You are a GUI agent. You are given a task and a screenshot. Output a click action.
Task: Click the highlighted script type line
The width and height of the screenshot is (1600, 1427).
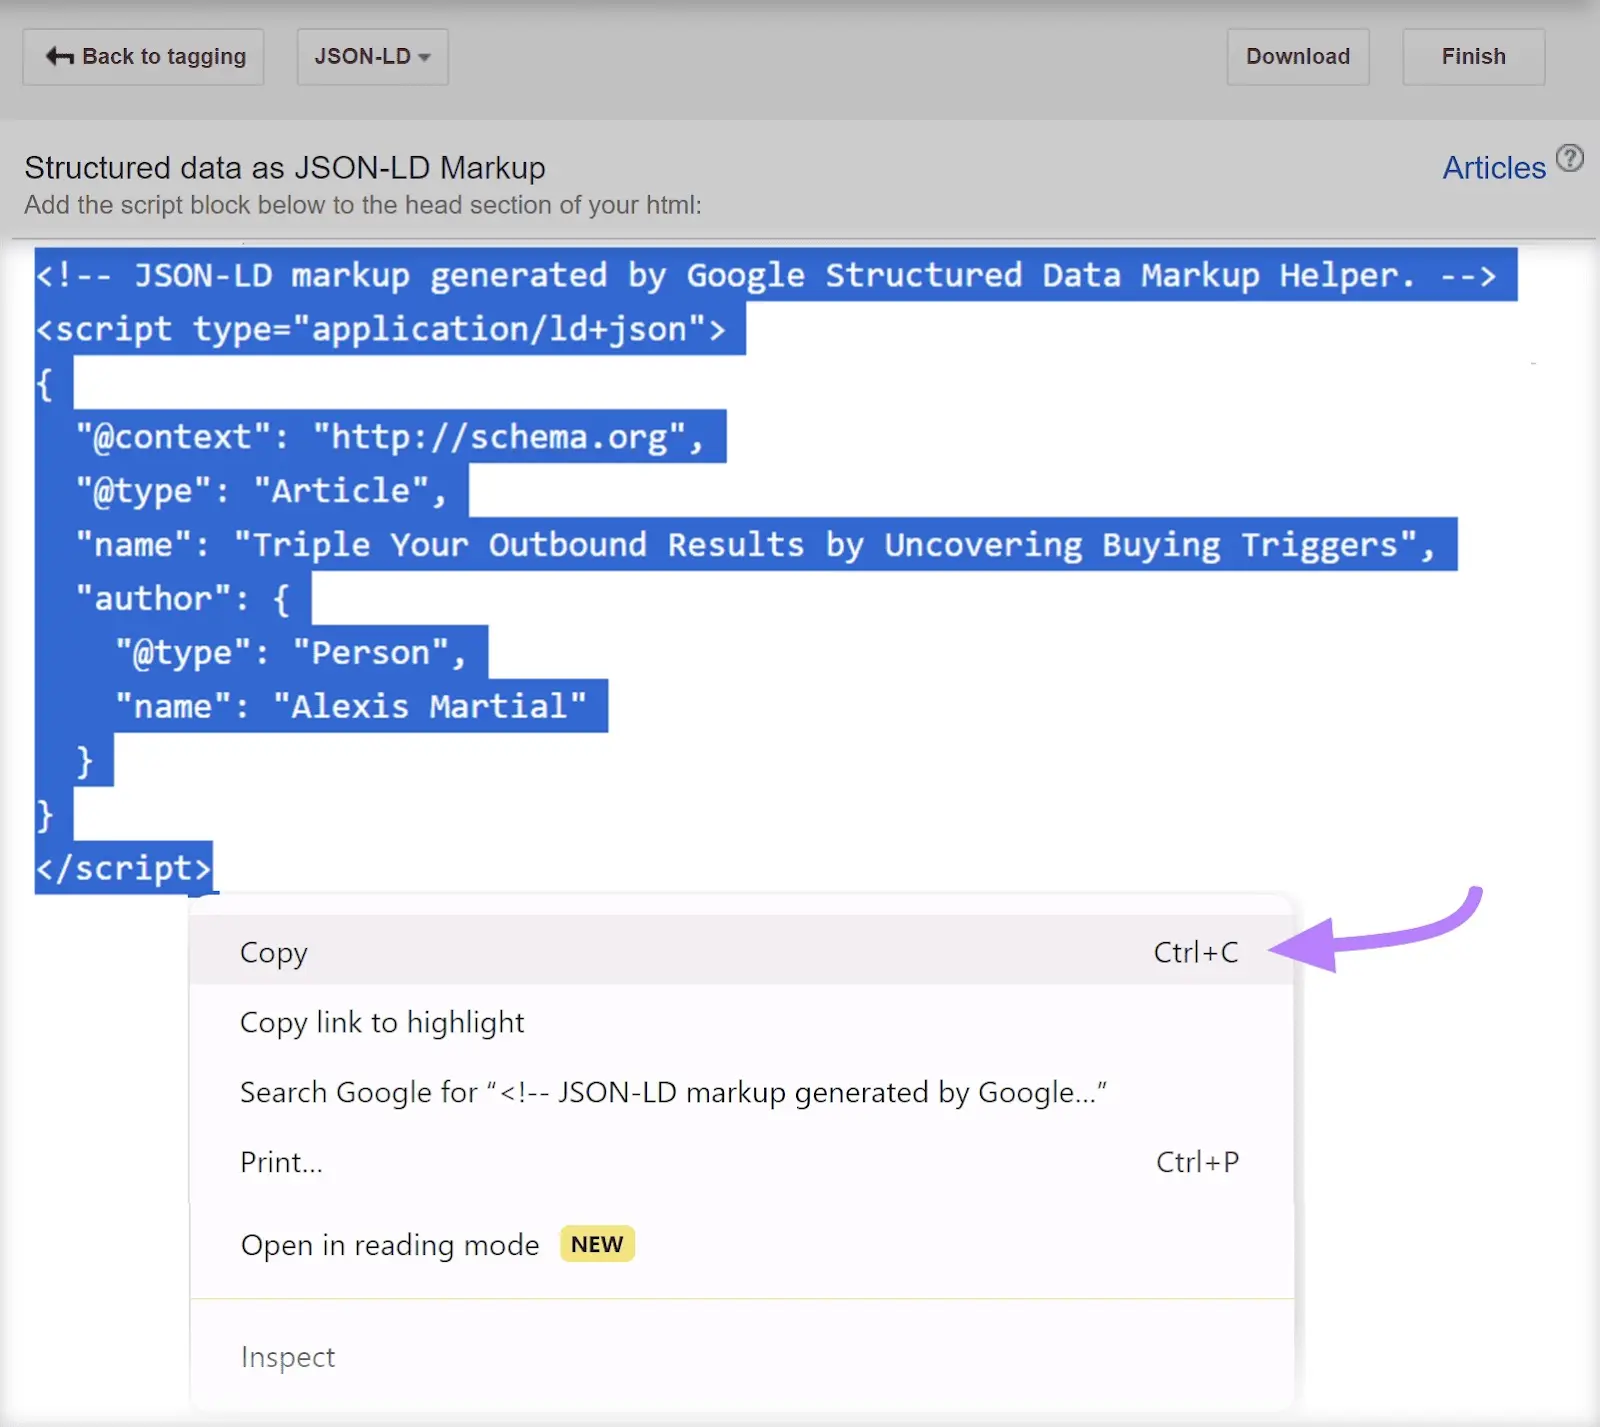(x=390, y=329)
